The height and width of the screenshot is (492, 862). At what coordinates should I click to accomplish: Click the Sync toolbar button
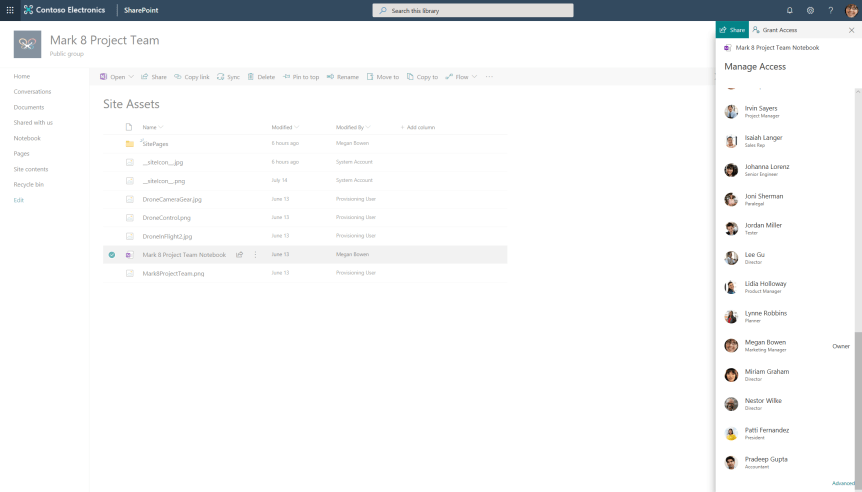click(228, 77)
